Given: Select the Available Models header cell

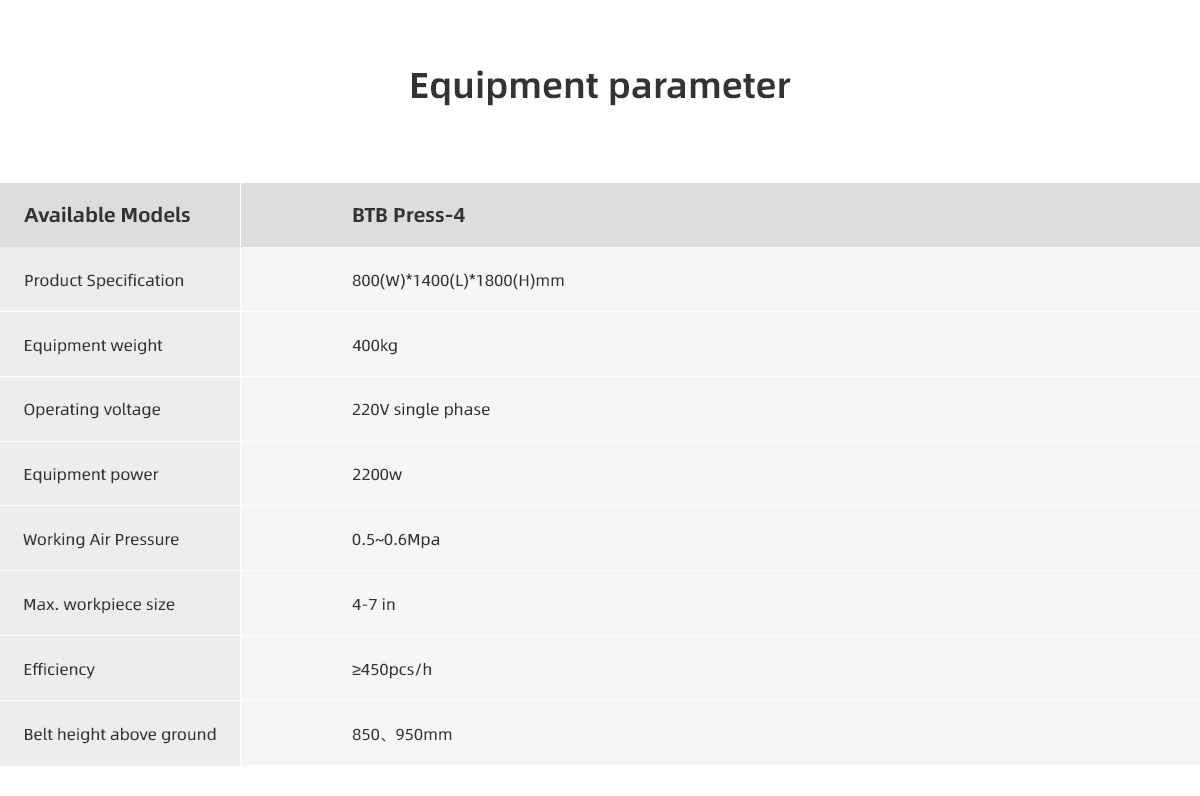Looking at the screenshot, I should point(107,215).
